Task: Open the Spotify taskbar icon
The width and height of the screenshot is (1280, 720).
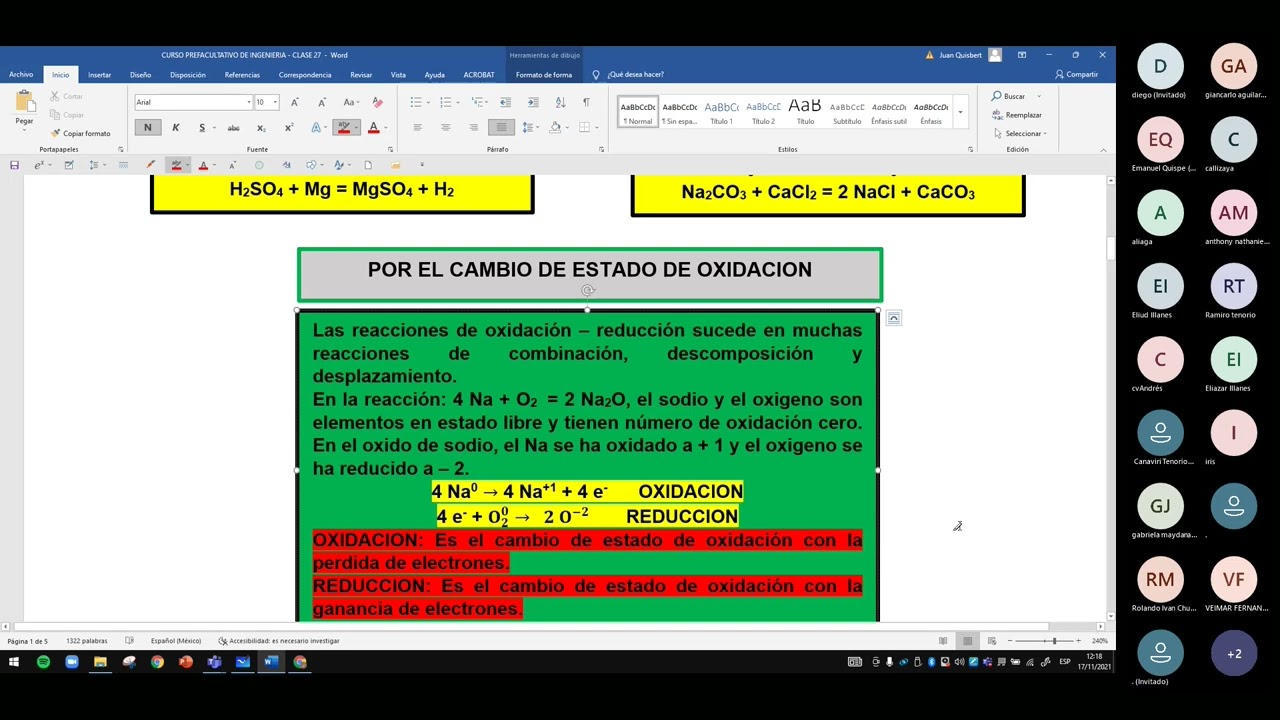Action: point(43,662)
